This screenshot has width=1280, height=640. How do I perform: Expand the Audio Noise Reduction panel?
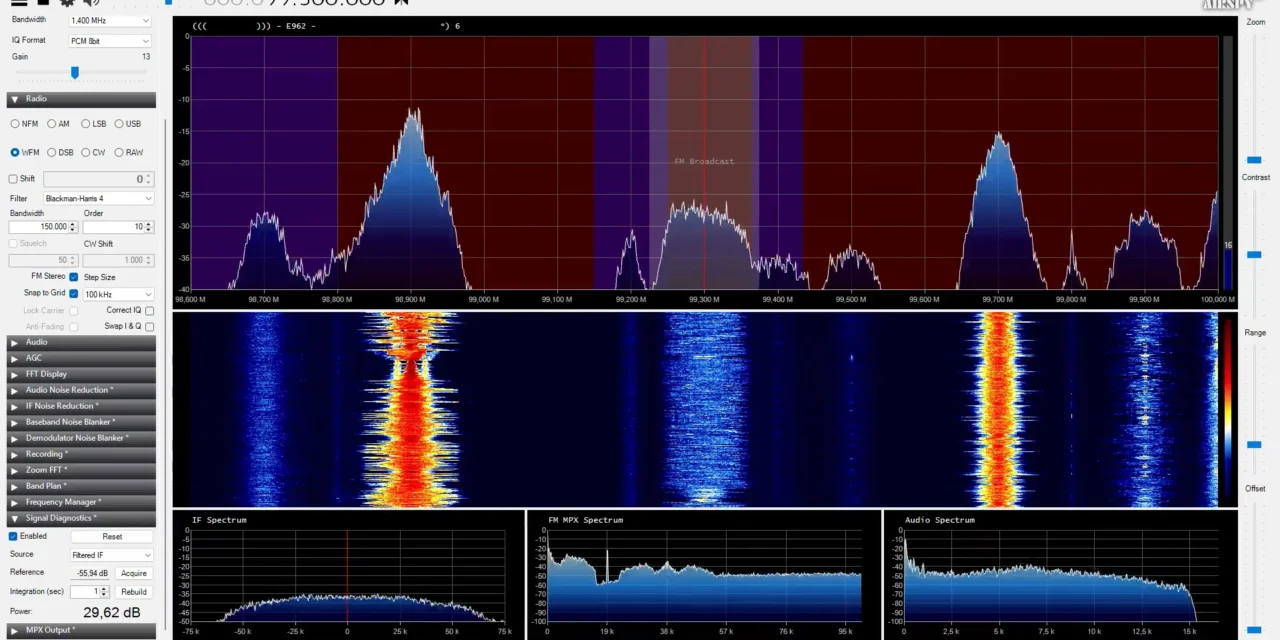pos(81,390)
